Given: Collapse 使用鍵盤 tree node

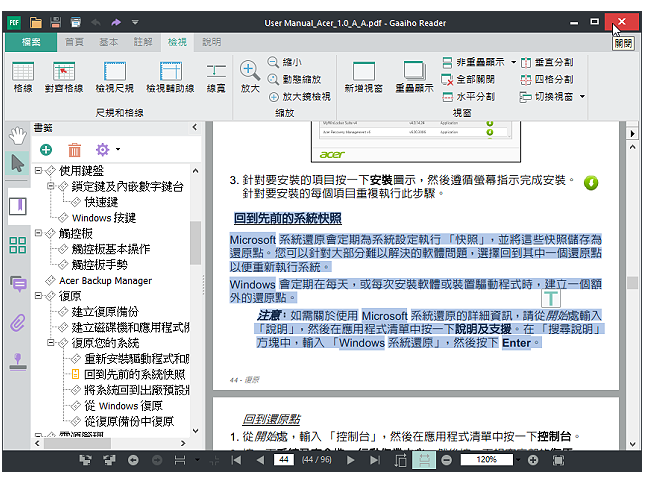Looking at the screenshot, I should pyautogui.click(x=38, y=170).
